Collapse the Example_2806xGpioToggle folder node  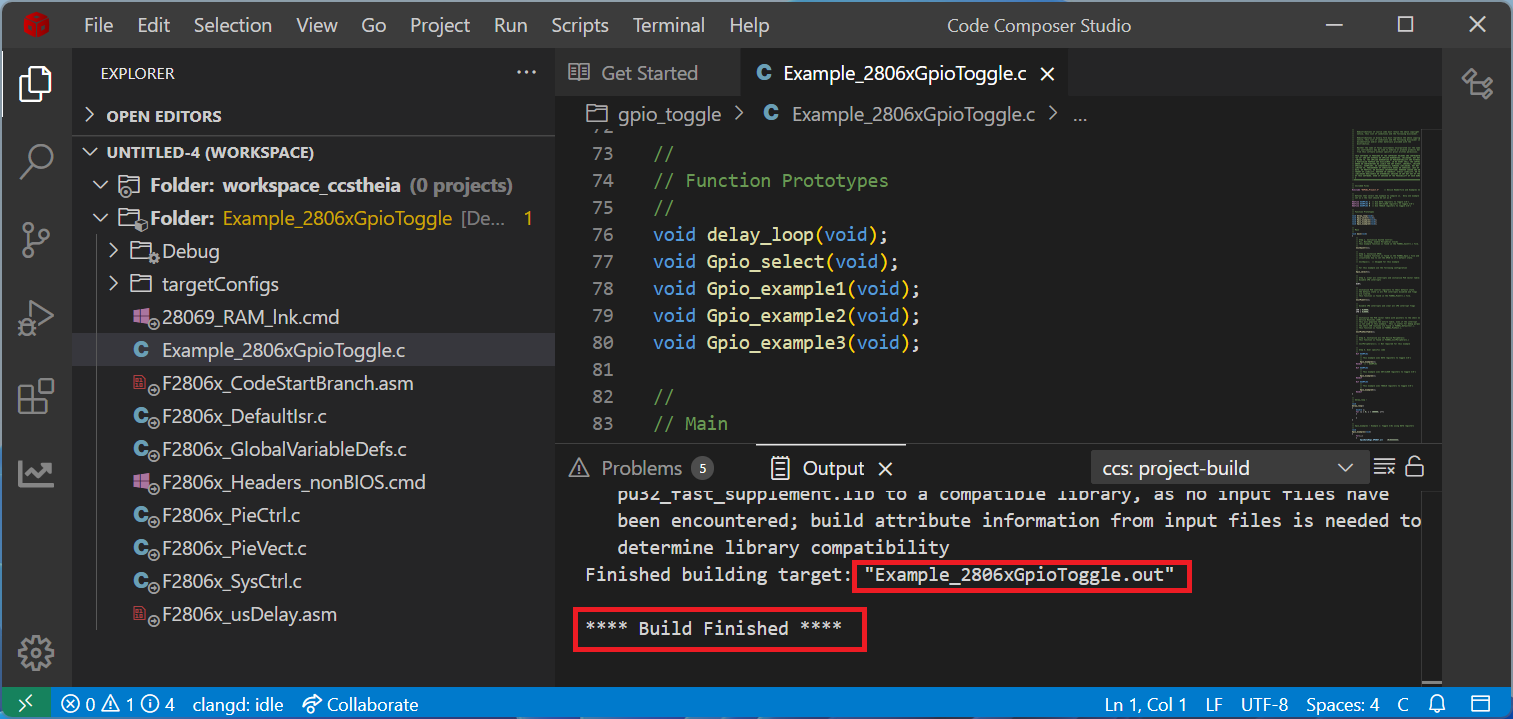(100, 218)
